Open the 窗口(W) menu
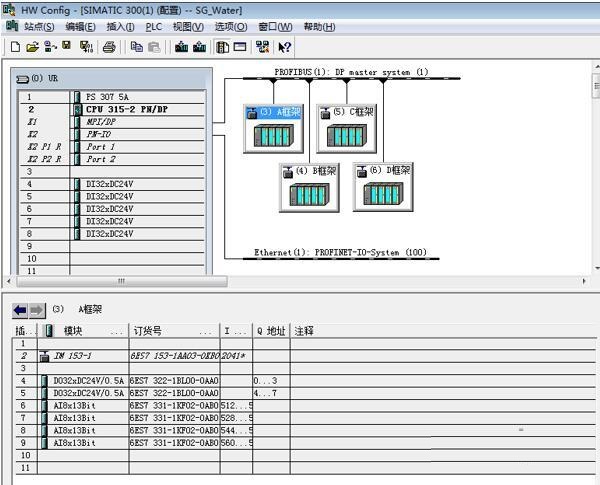The width and height of the screenshot is (600, 485). (276, 27)
